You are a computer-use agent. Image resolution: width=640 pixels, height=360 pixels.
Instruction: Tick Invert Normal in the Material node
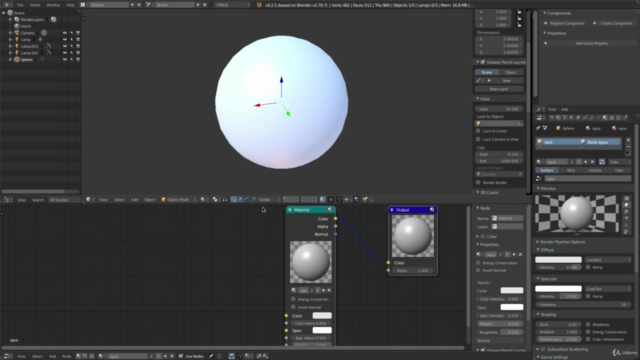(x=293, y=307)
